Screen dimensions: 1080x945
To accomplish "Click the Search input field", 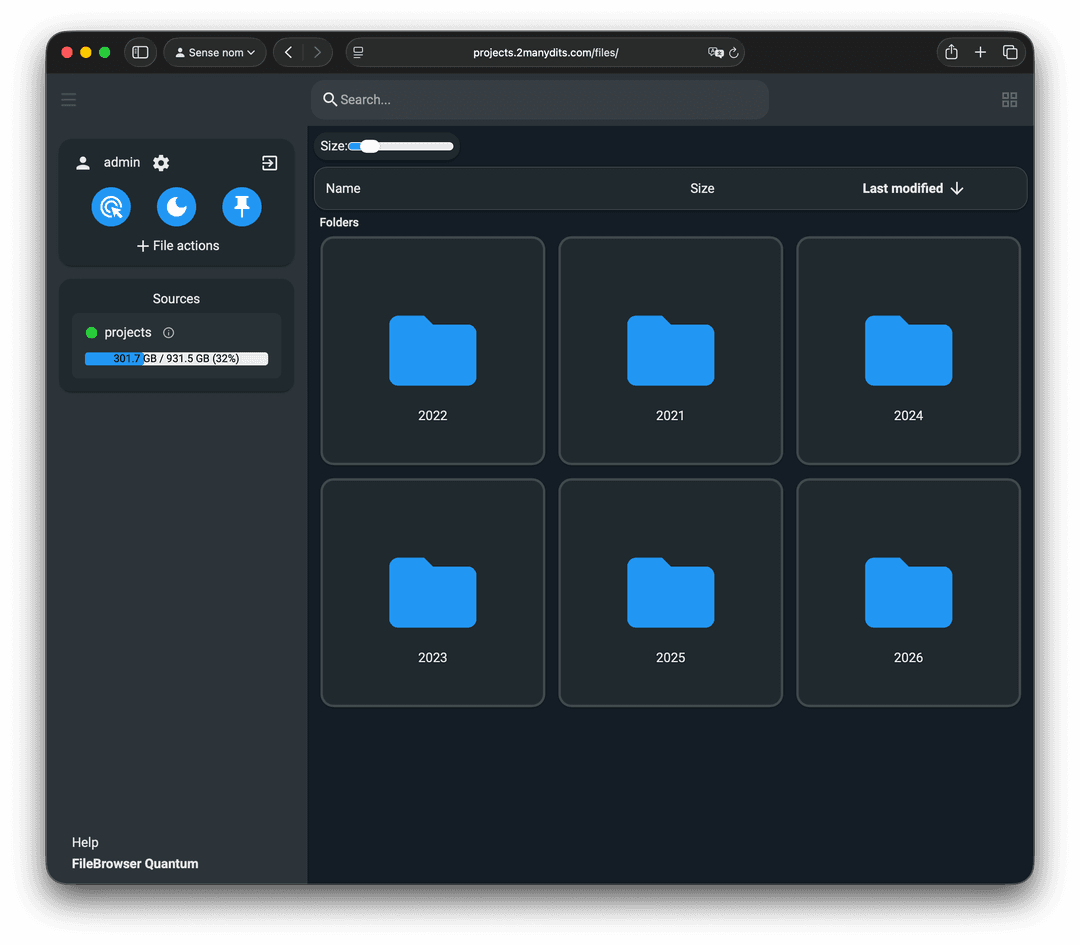I will (540, 100).
